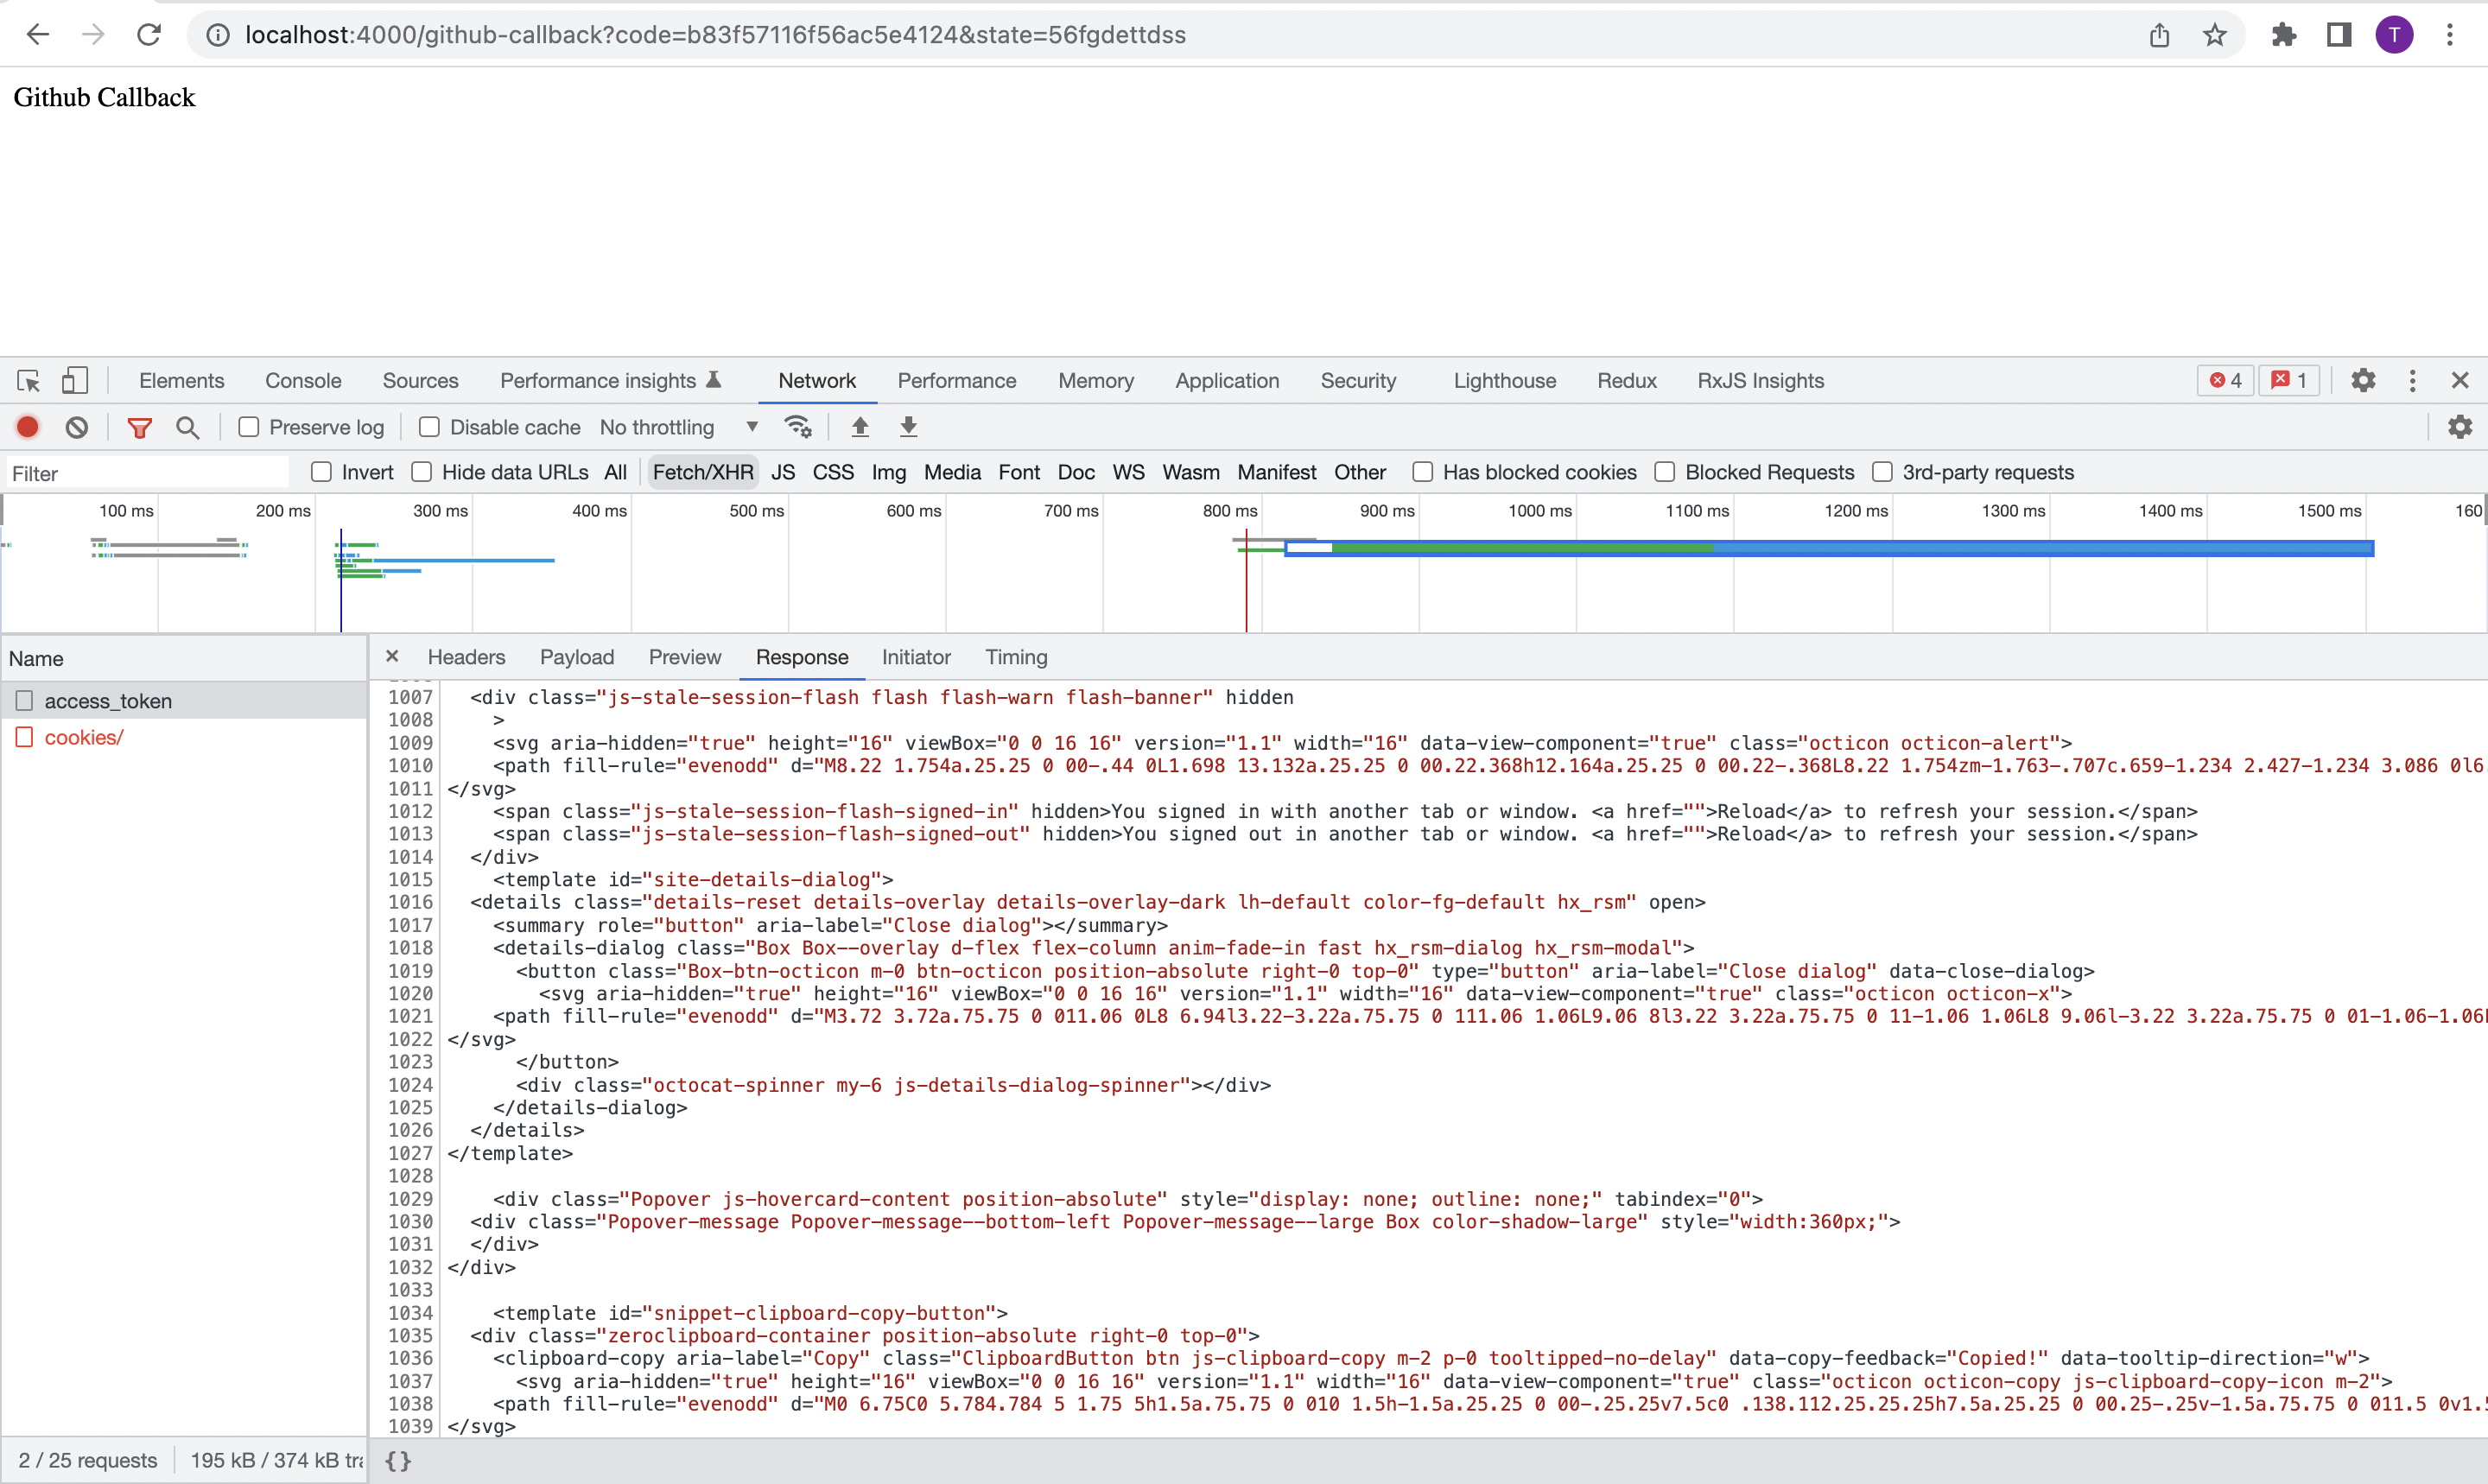Check the Disable cache option
This screenshot has width=2488, height=1484.
click(x=429, y=427)
